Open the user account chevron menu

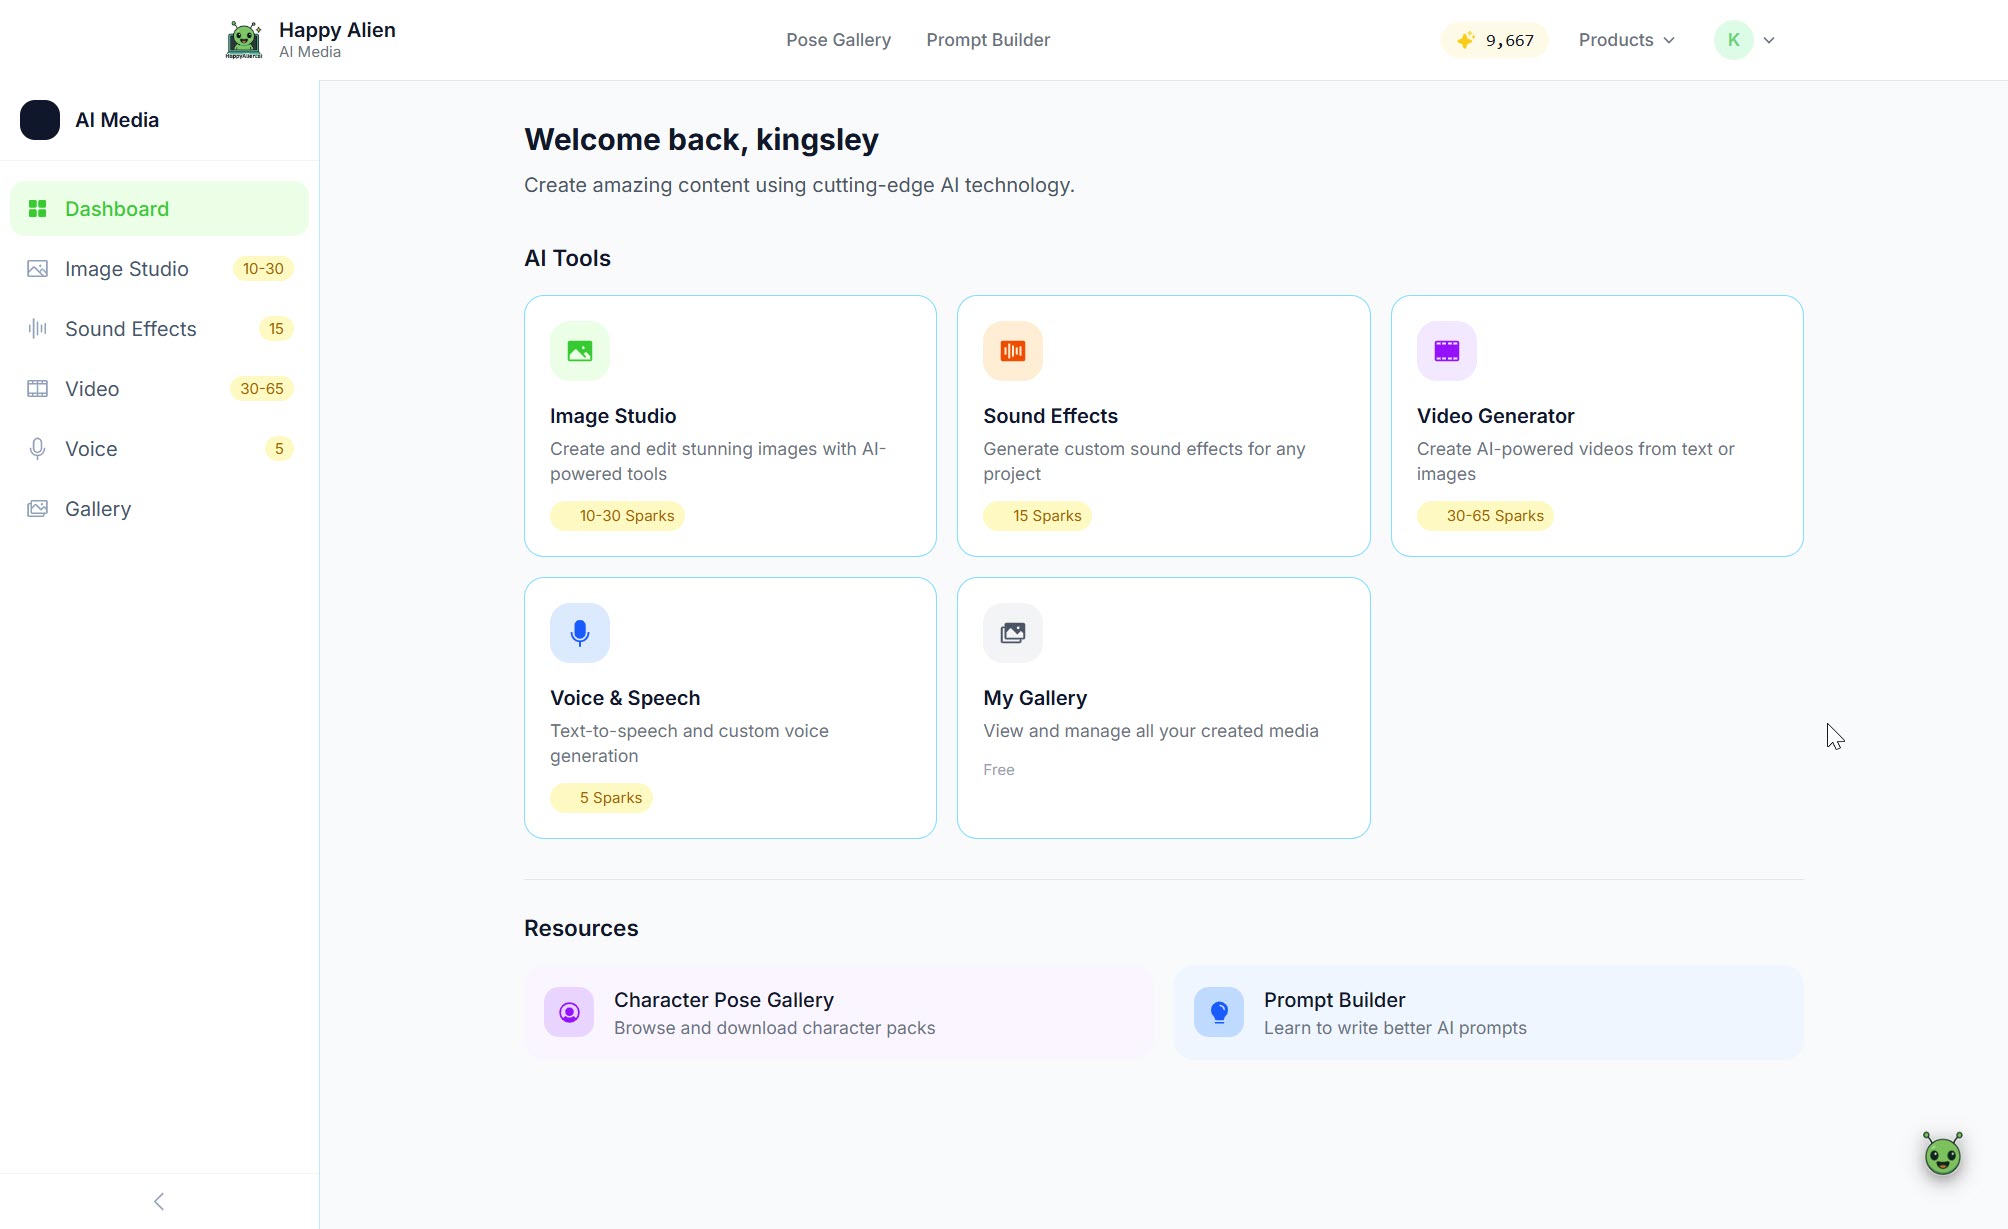tap(1769, 40)
